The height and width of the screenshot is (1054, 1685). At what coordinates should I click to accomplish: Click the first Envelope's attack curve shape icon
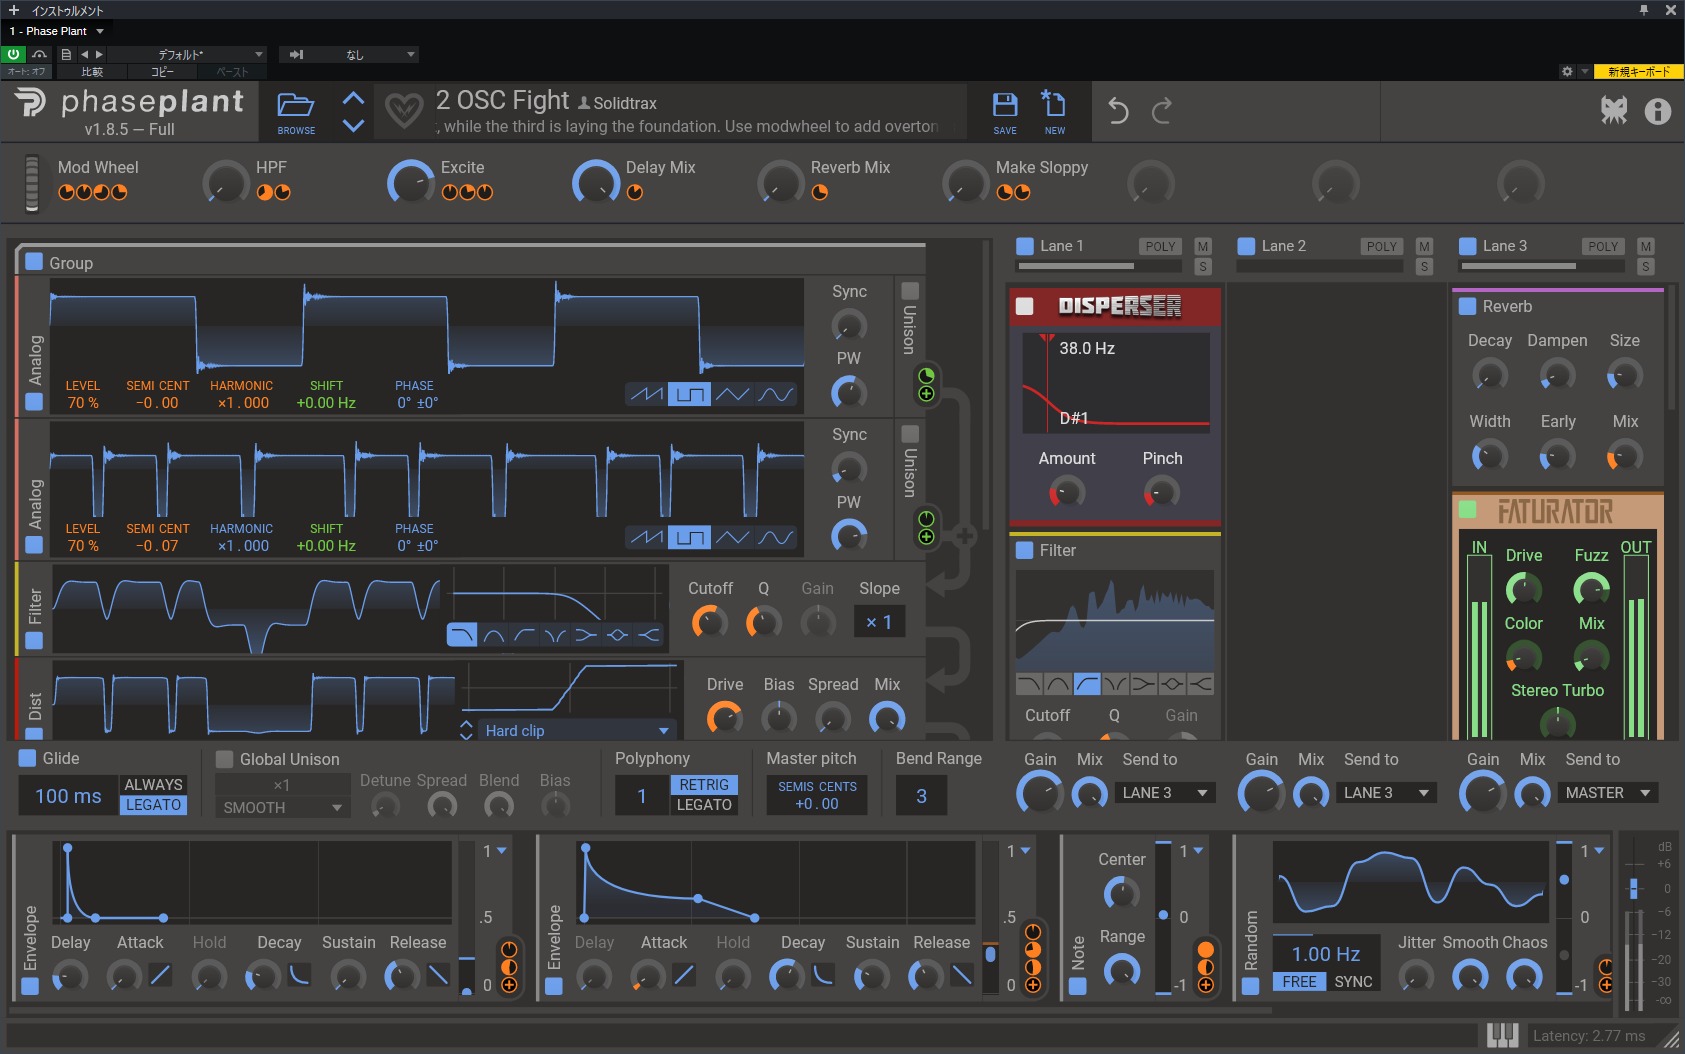tap(160, 974)
